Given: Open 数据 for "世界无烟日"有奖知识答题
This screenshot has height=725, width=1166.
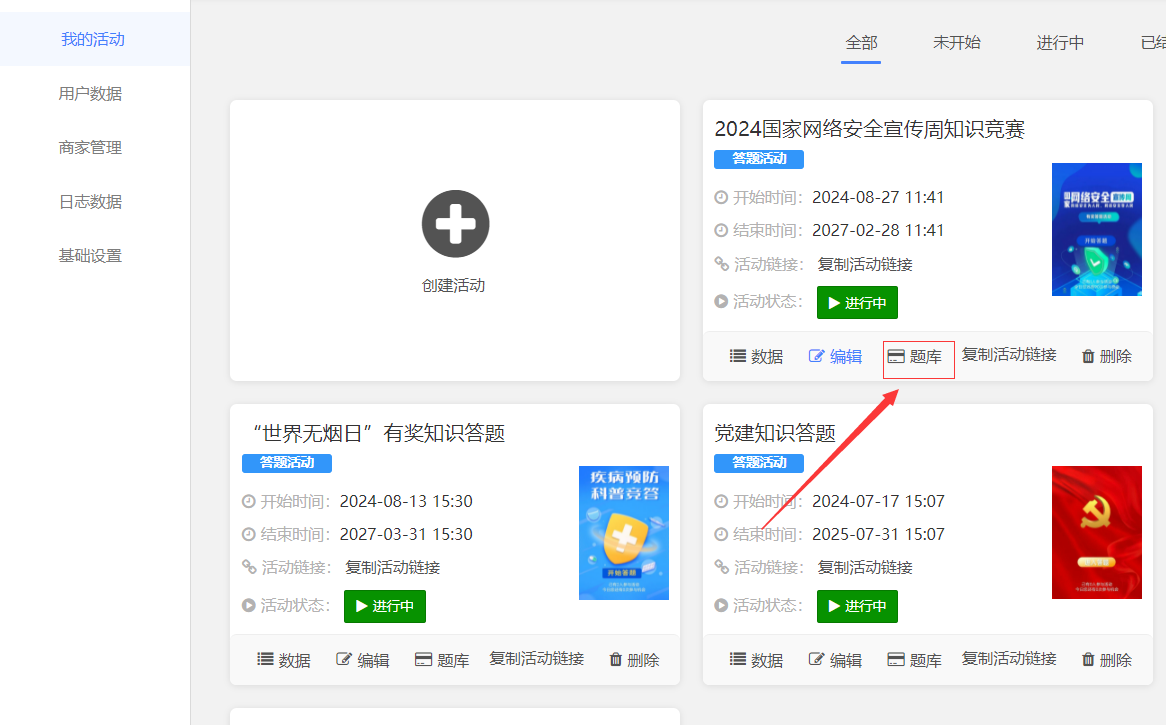Looking at the screenshot, I should (284, 660).
